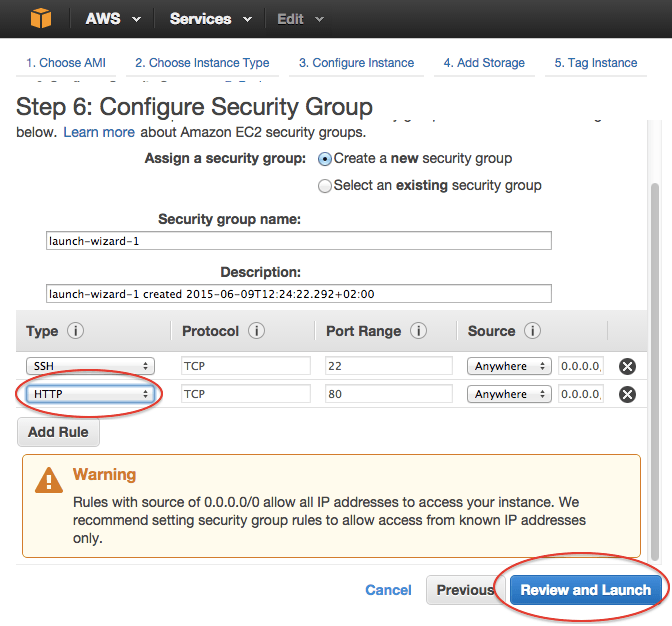Screen dimensions: 672x626
Task: Open the info icon next to Type
Action: [x=75, y=331]
